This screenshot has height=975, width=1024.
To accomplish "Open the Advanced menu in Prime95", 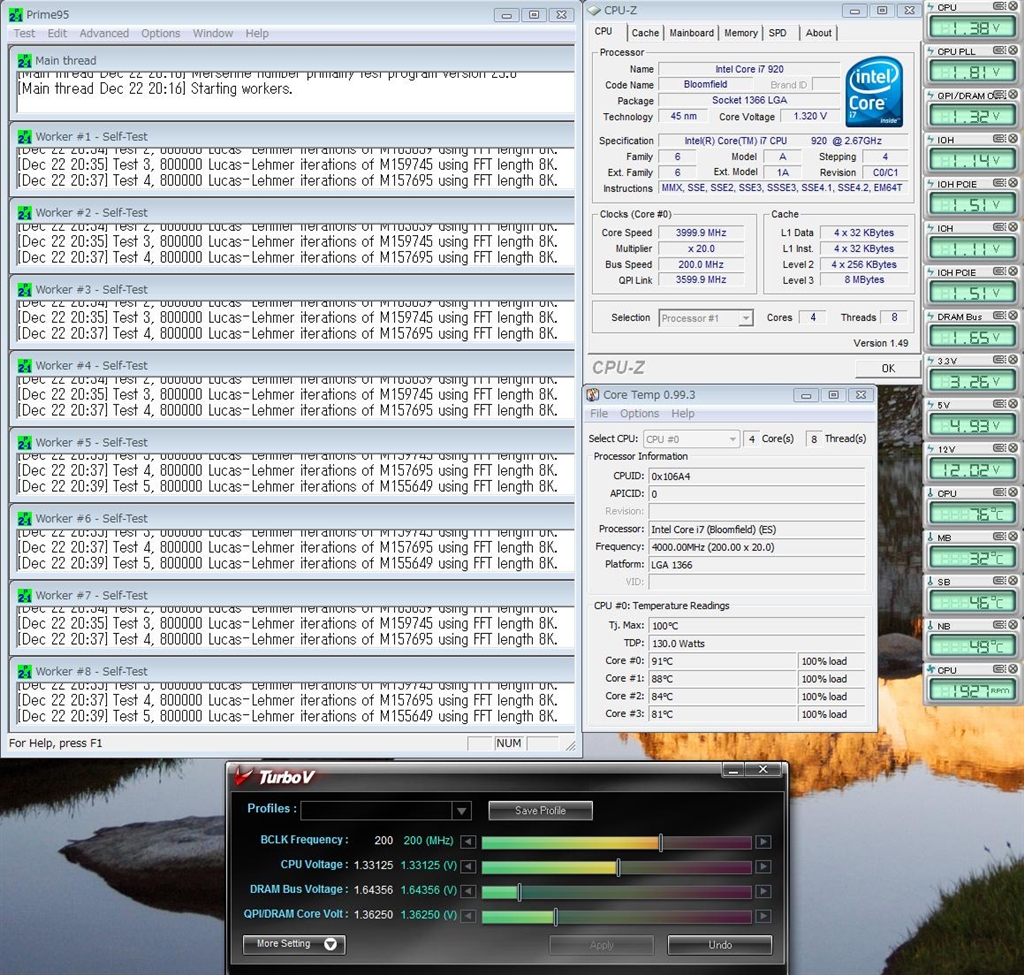I will point(104,33).
